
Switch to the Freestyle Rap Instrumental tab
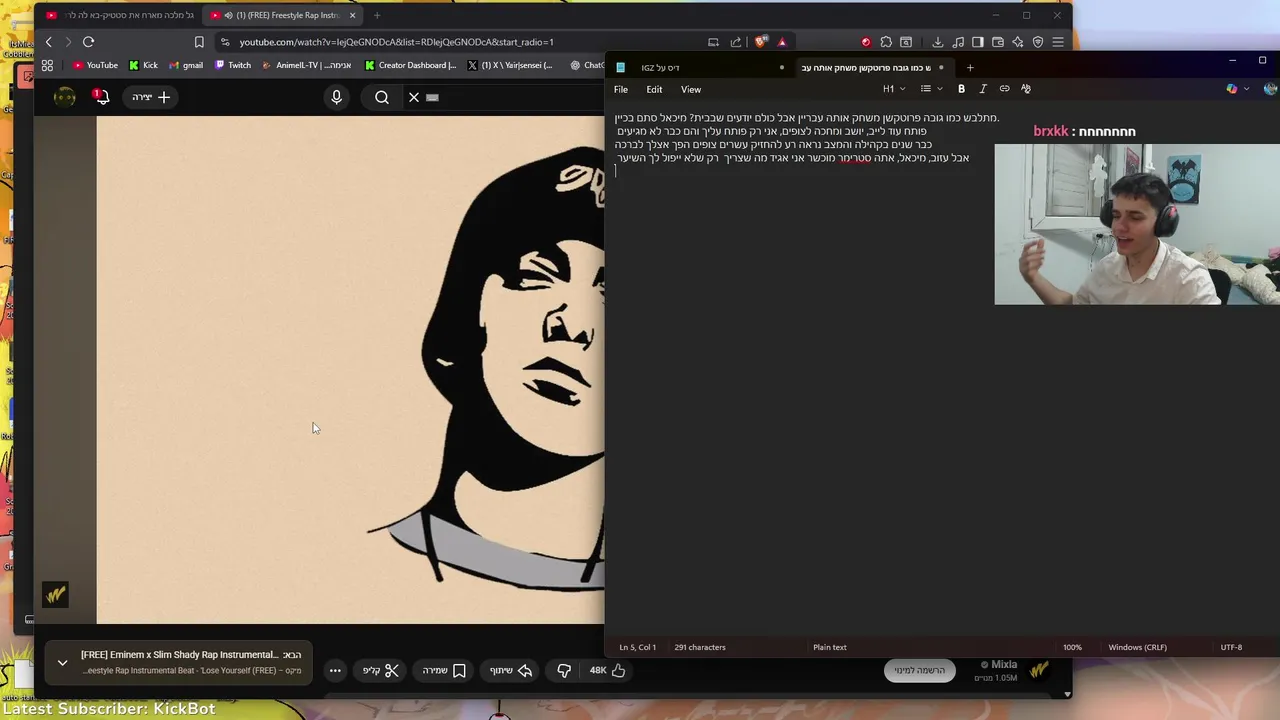[x=284, y=15]
